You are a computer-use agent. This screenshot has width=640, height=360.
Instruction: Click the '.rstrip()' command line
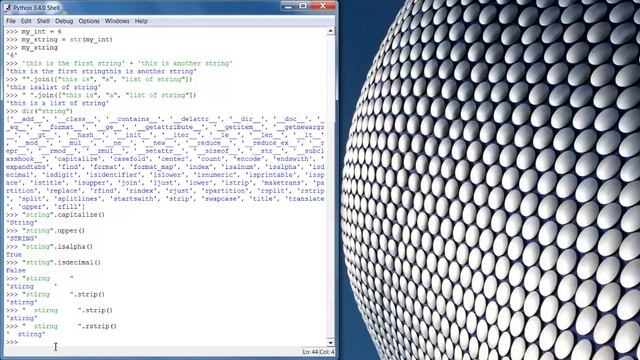point(61,326)
